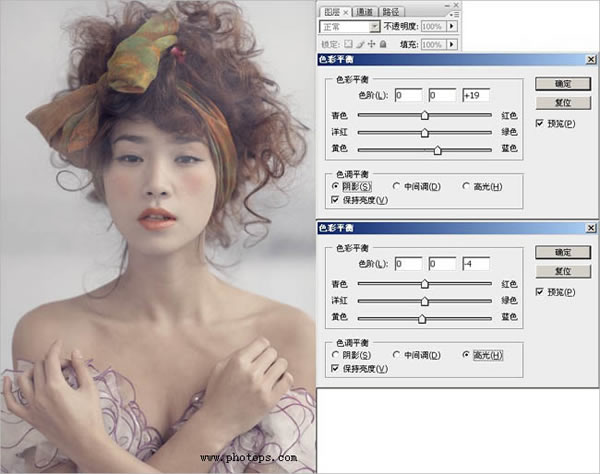Toggle 预览 checkbox in lower dialog
The image size is (600, 474).
[540, 291]
